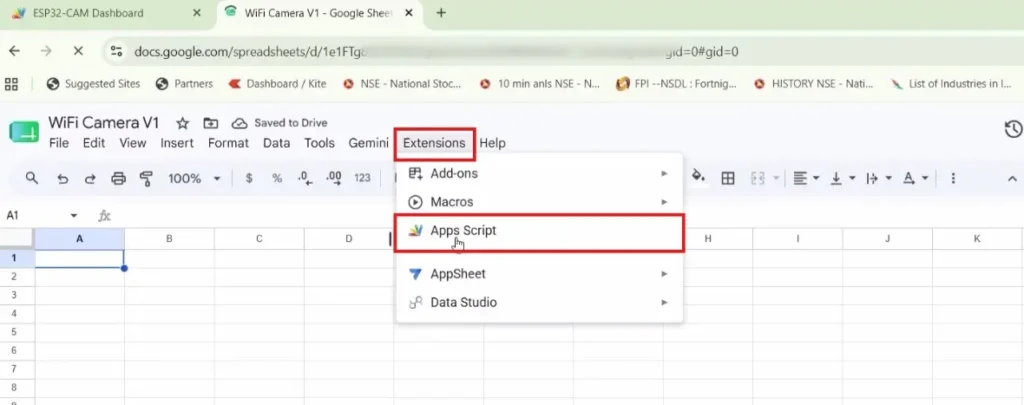Viewport: 1024px width, 405px height.
Task: Star the WiFi Camera V1 document
Action: pos(183,123)
